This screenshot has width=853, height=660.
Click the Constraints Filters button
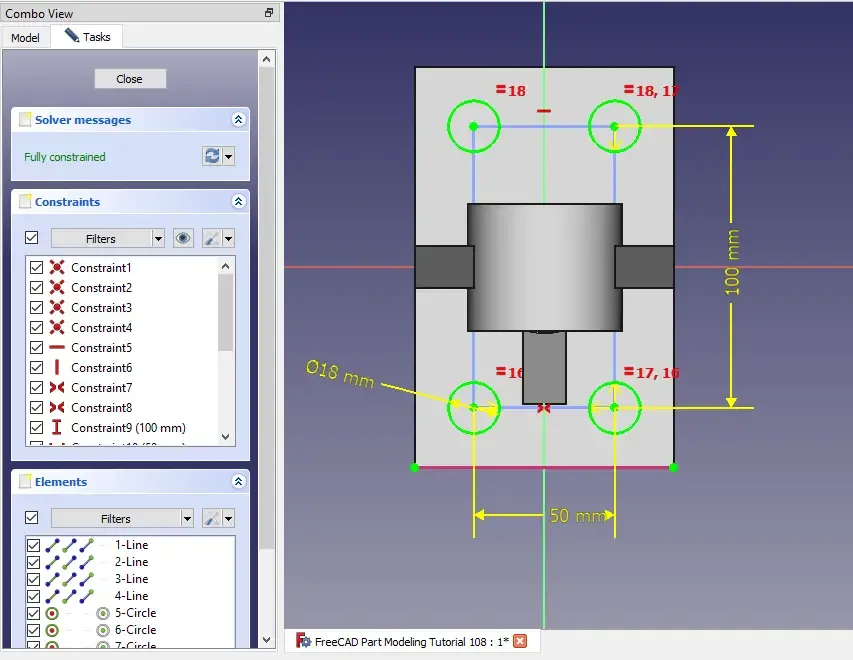[101, 238]
